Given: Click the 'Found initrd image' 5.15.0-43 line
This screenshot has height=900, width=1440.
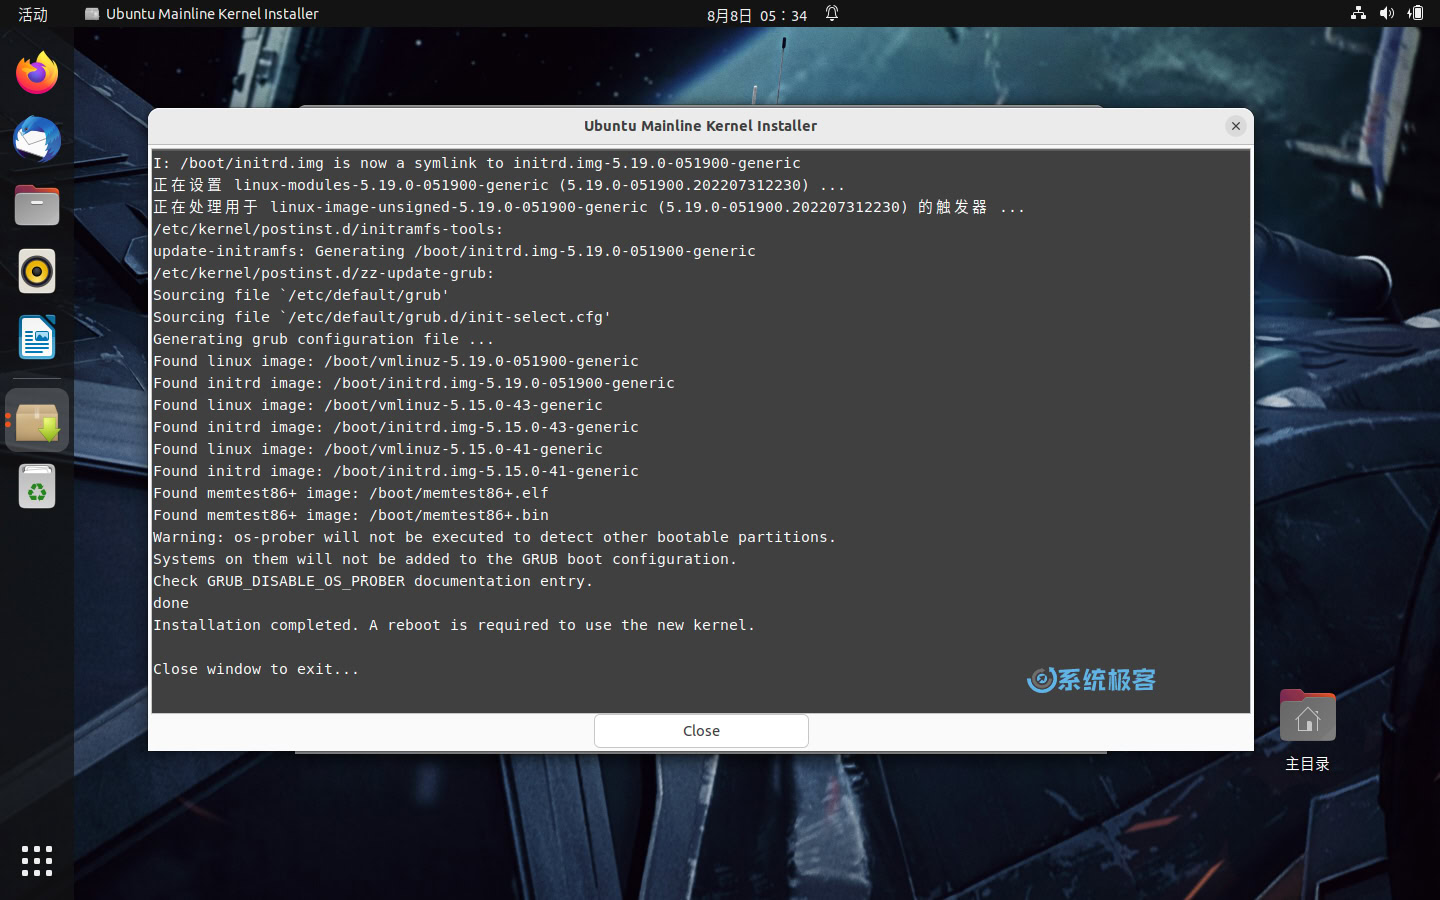Looking at the screenshot, I should point(396,427).
